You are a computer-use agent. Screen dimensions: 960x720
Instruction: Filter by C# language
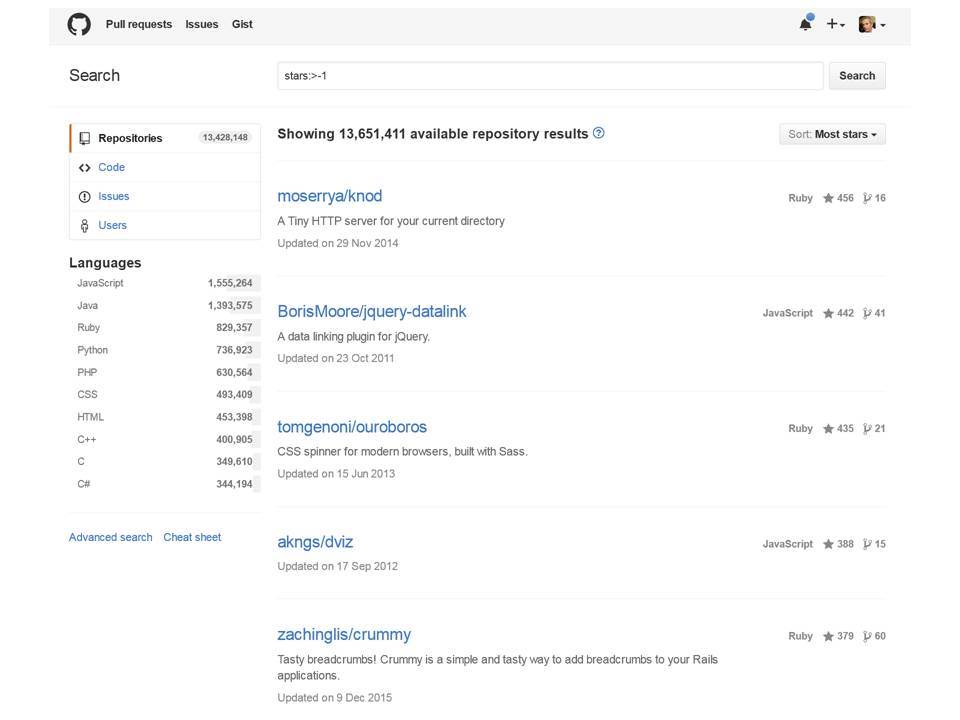(x=165, y=484)
